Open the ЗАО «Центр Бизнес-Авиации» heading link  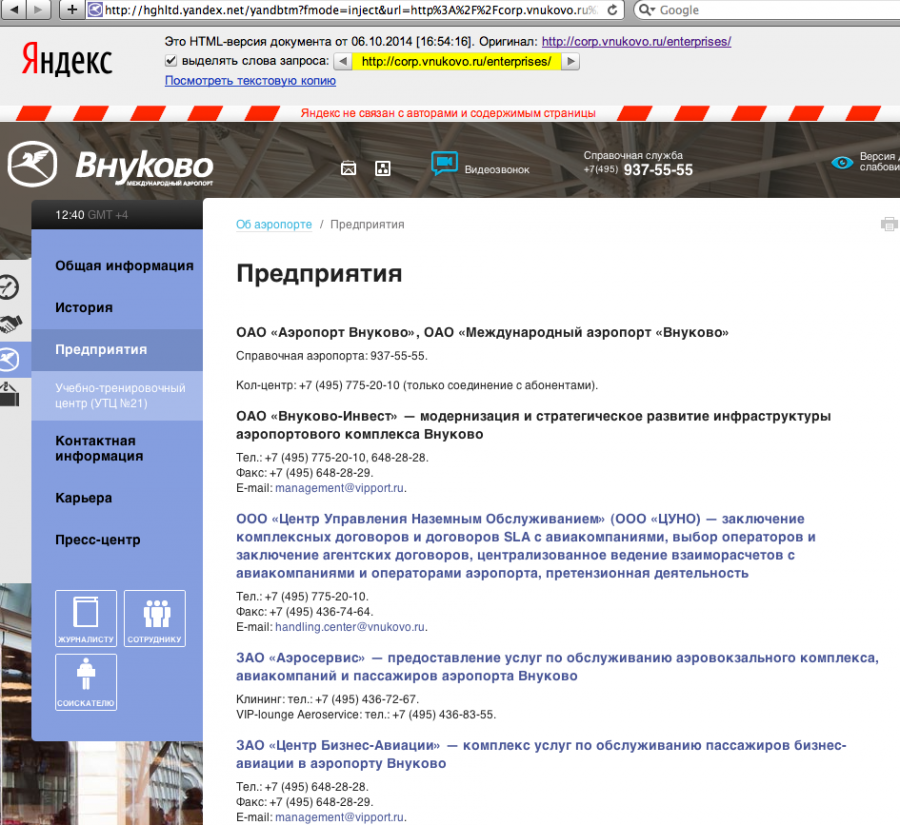click(541, 754)
